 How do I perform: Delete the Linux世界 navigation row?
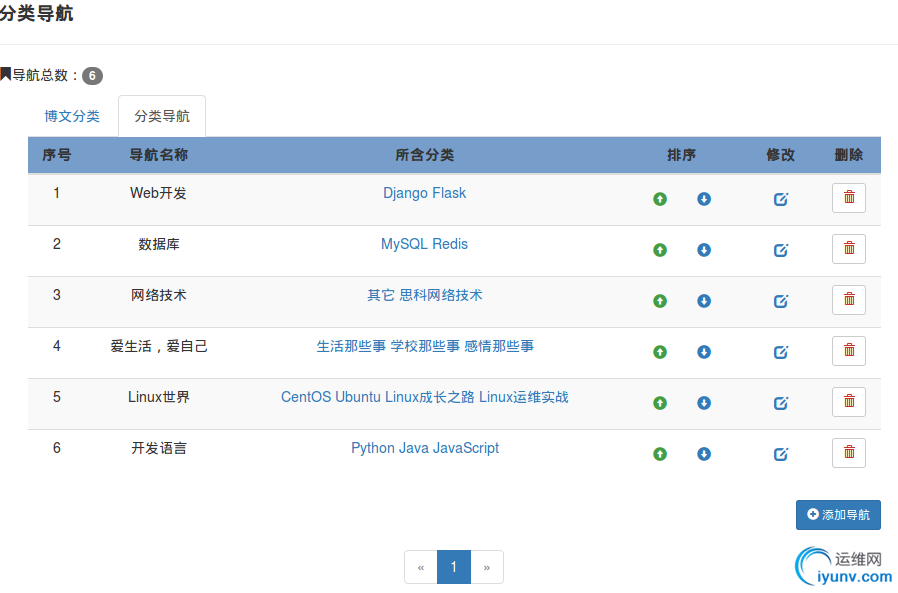click(x=849, y=402)
